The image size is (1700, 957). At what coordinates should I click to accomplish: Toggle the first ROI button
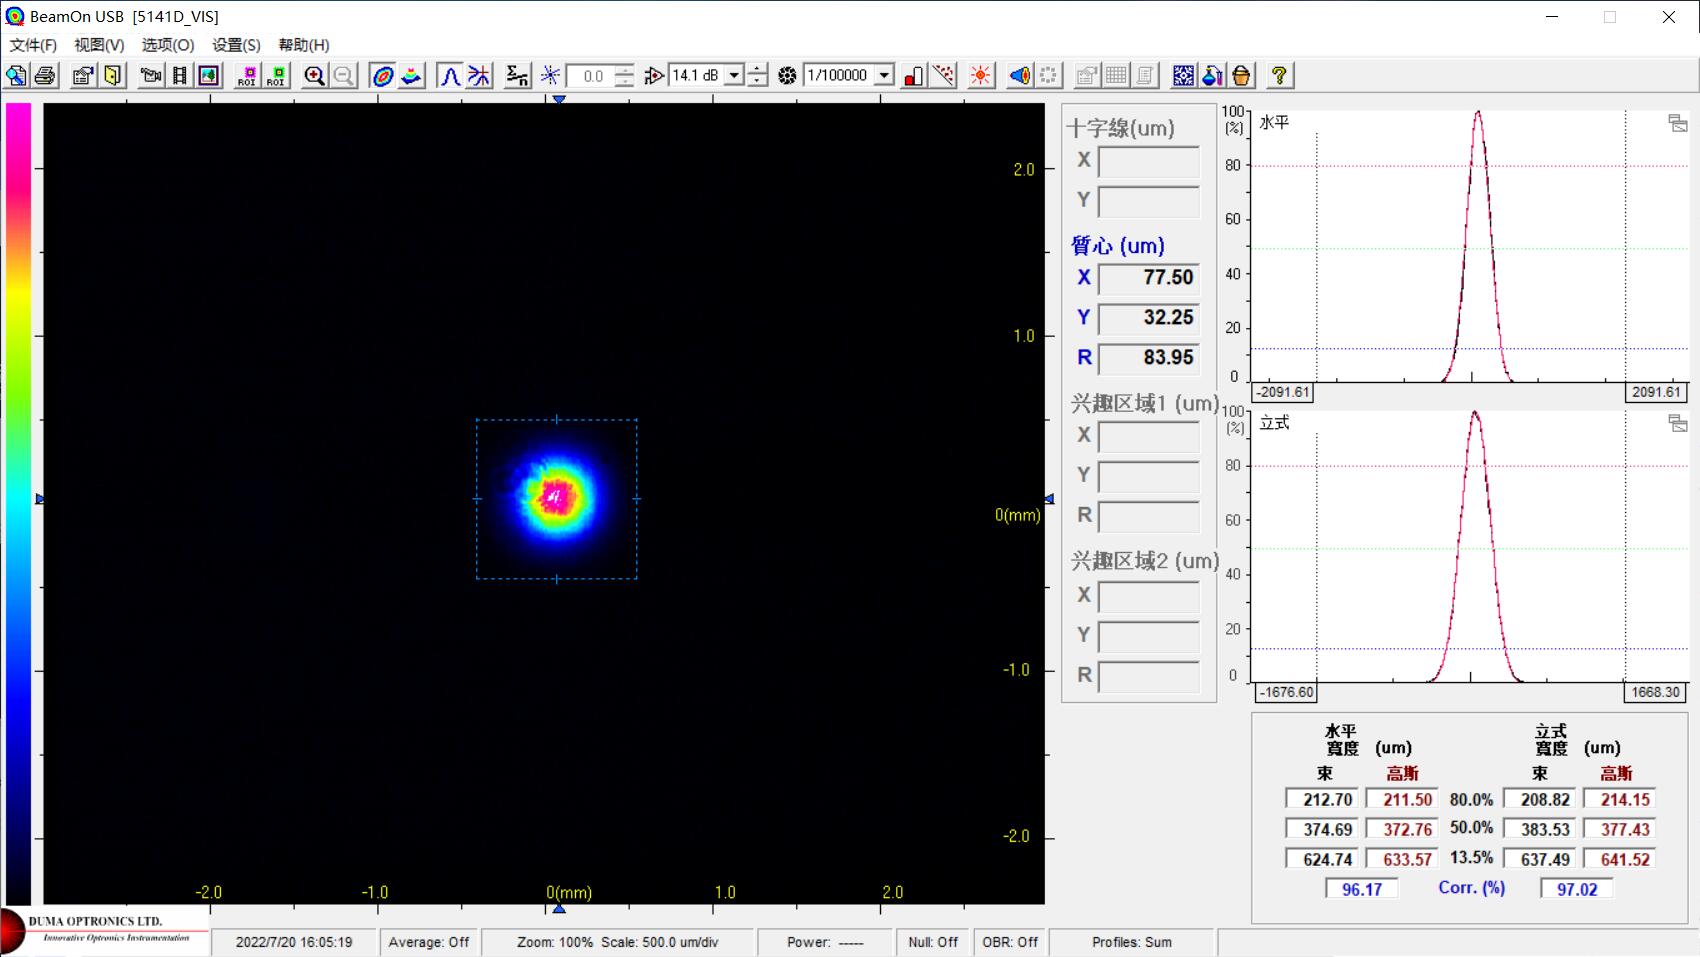pyautogui.click(x=247, y=76)
